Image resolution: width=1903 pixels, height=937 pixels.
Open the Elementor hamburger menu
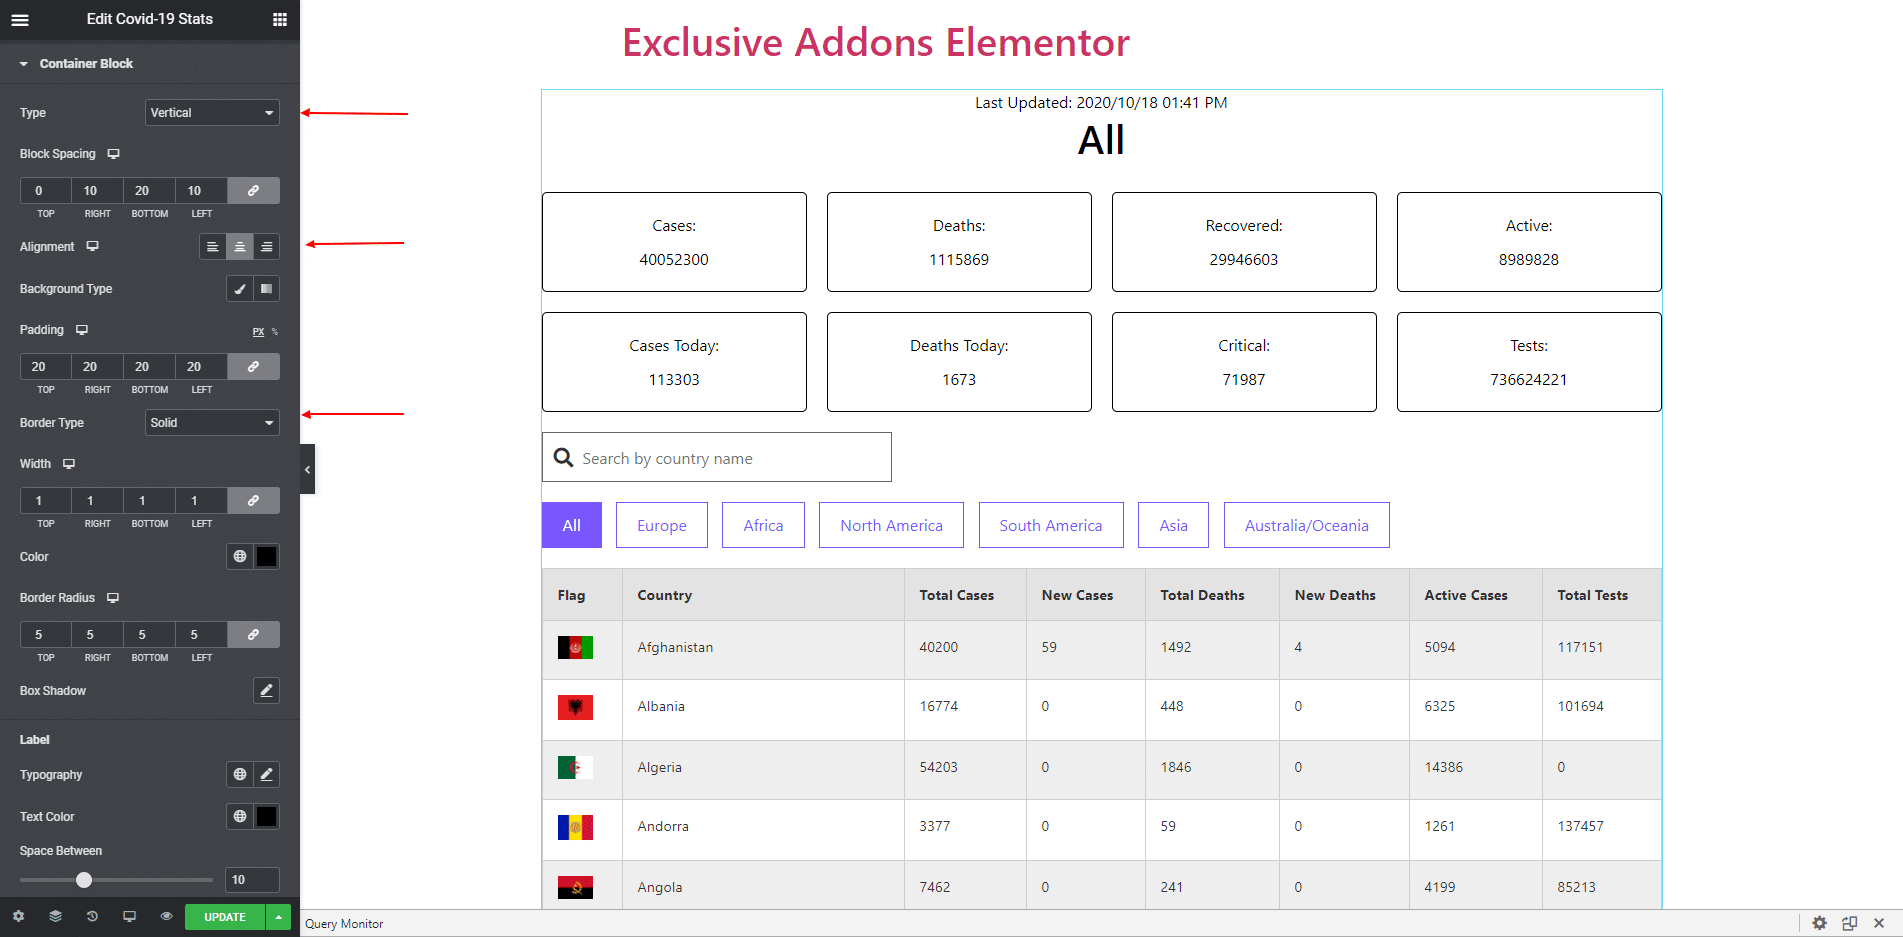(x=20, y=19)
